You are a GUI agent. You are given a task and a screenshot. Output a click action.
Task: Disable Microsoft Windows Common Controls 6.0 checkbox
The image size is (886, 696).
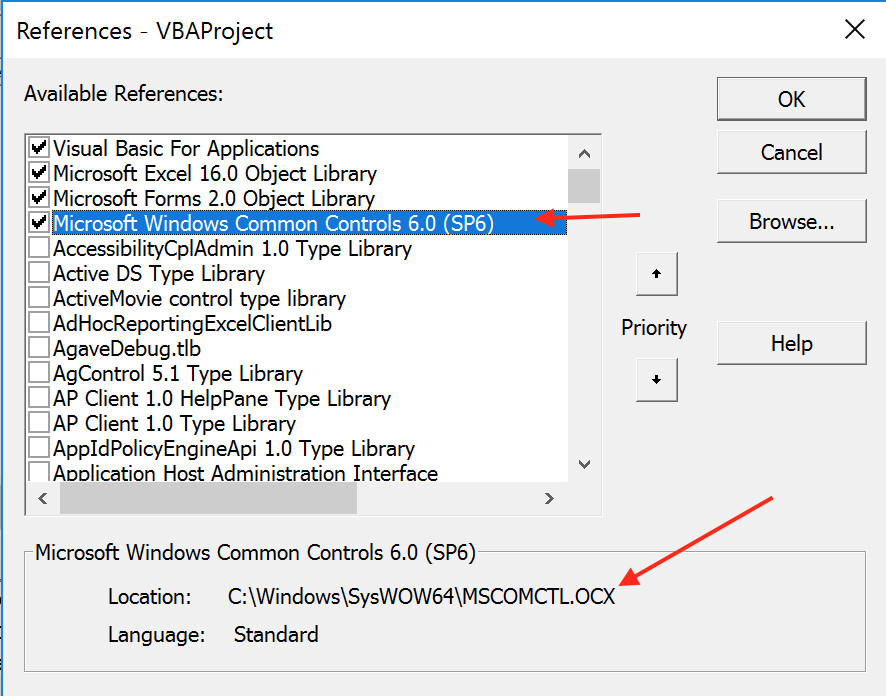tap(38, 223)
